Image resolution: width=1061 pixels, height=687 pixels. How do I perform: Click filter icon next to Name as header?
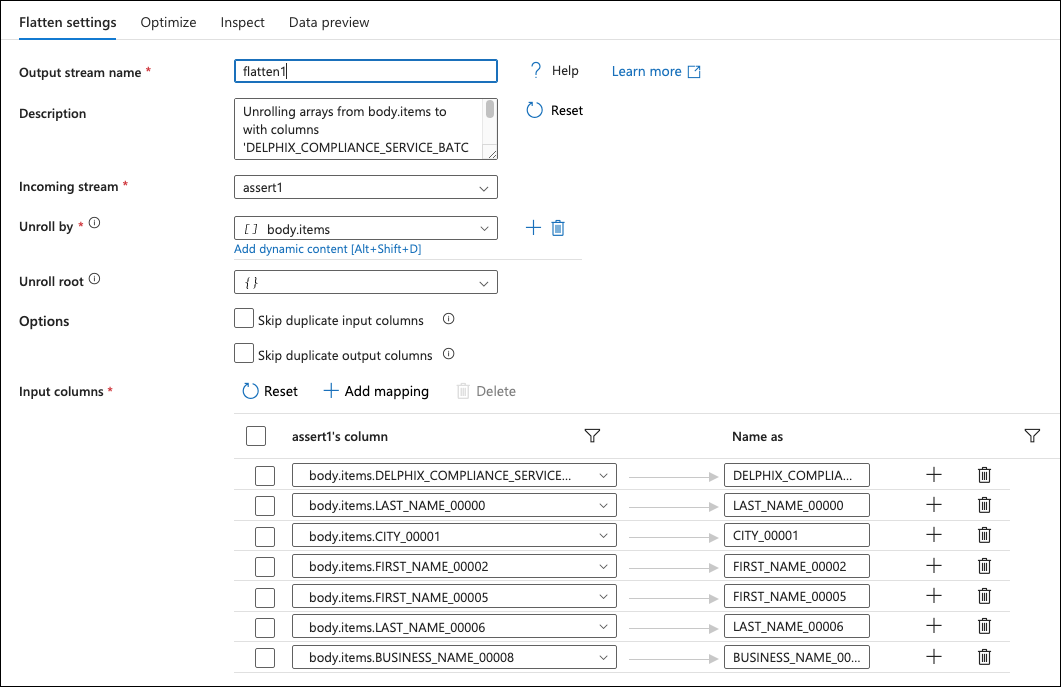pyautogui.click(x=1032, y=436)
